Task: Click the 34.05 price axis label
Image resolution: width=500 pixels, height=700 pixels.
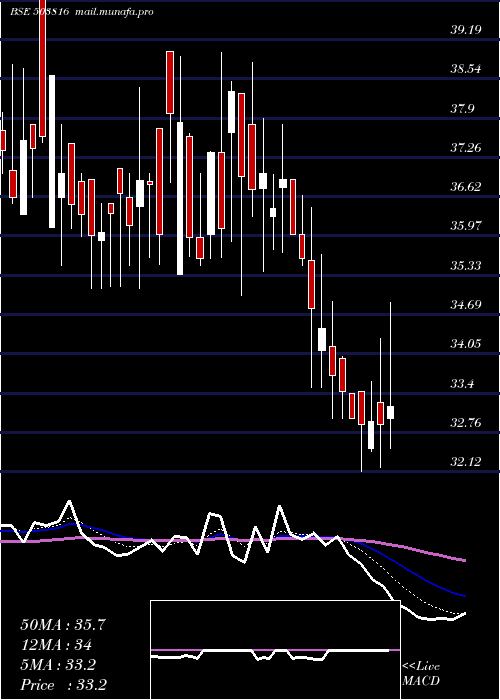Action: 466,344
